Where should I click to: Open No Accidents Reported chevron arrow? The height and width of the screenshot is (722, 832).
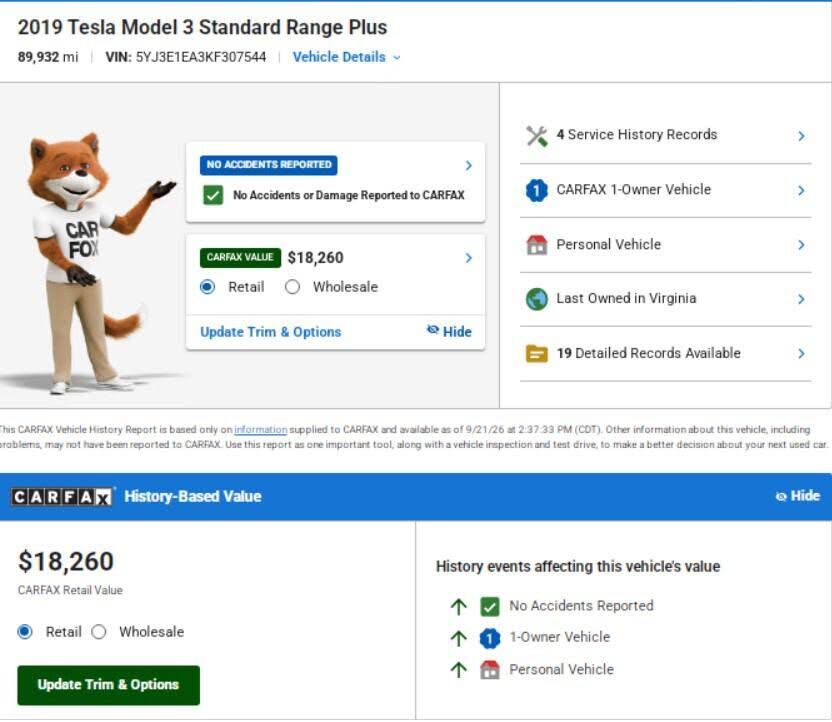point(468,166)
